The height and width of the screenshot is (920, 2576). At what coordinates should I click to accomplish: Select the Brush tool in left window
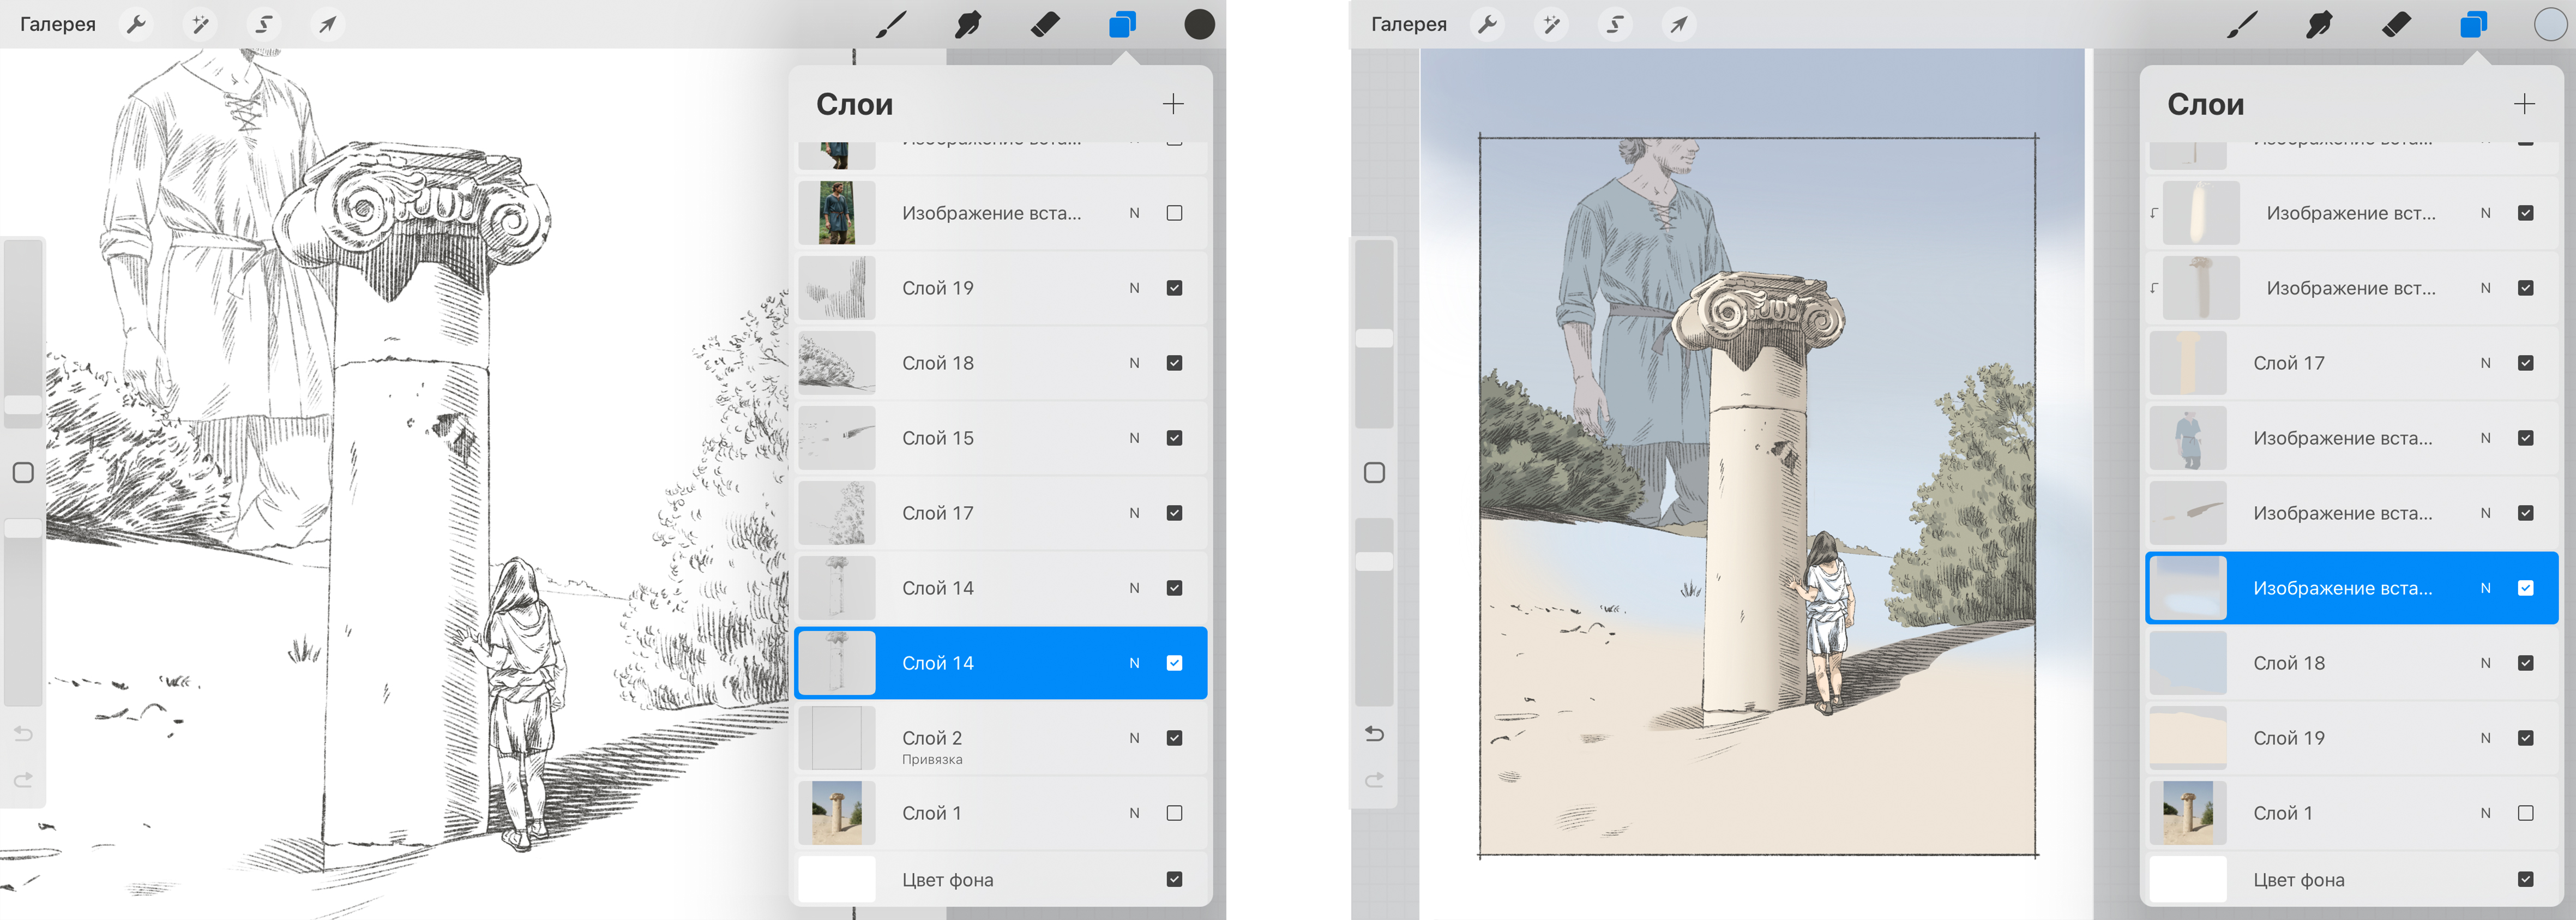point(891,24)
